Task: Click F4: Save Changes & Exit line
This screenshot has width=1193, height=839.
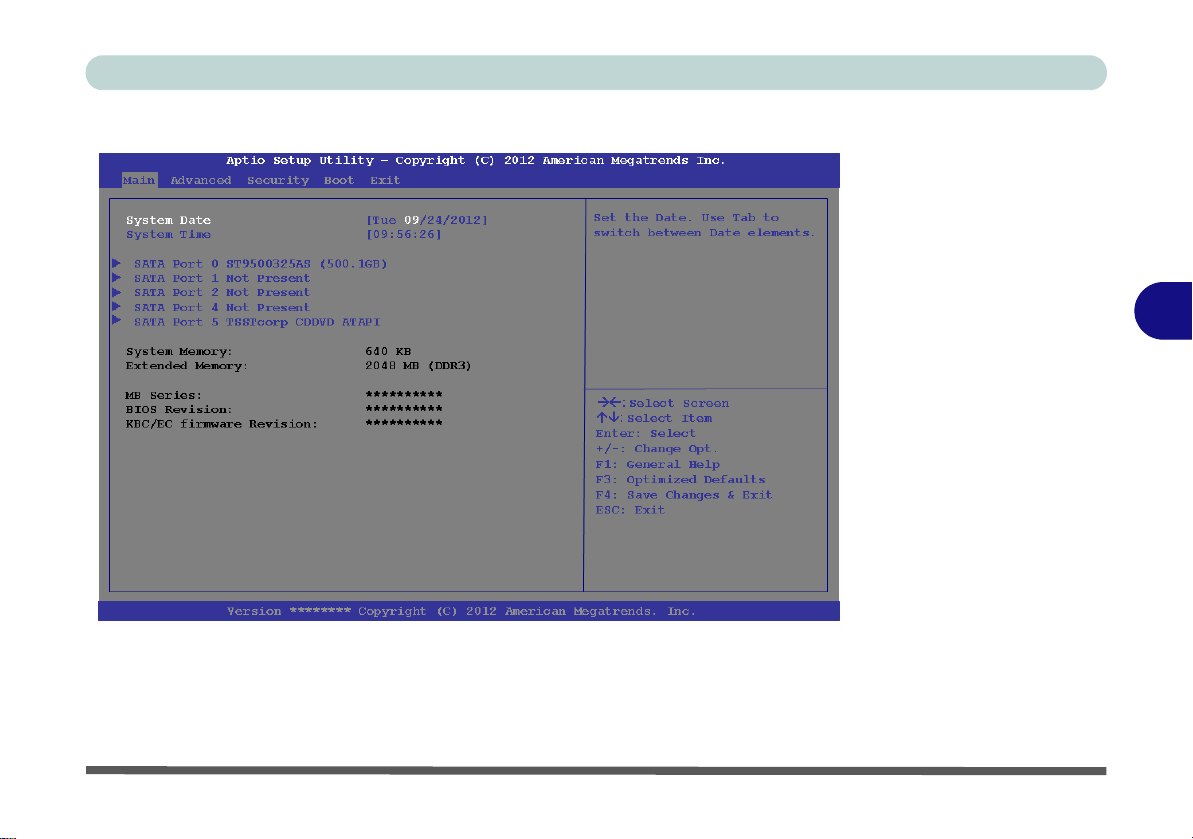Action: point(683,495)
